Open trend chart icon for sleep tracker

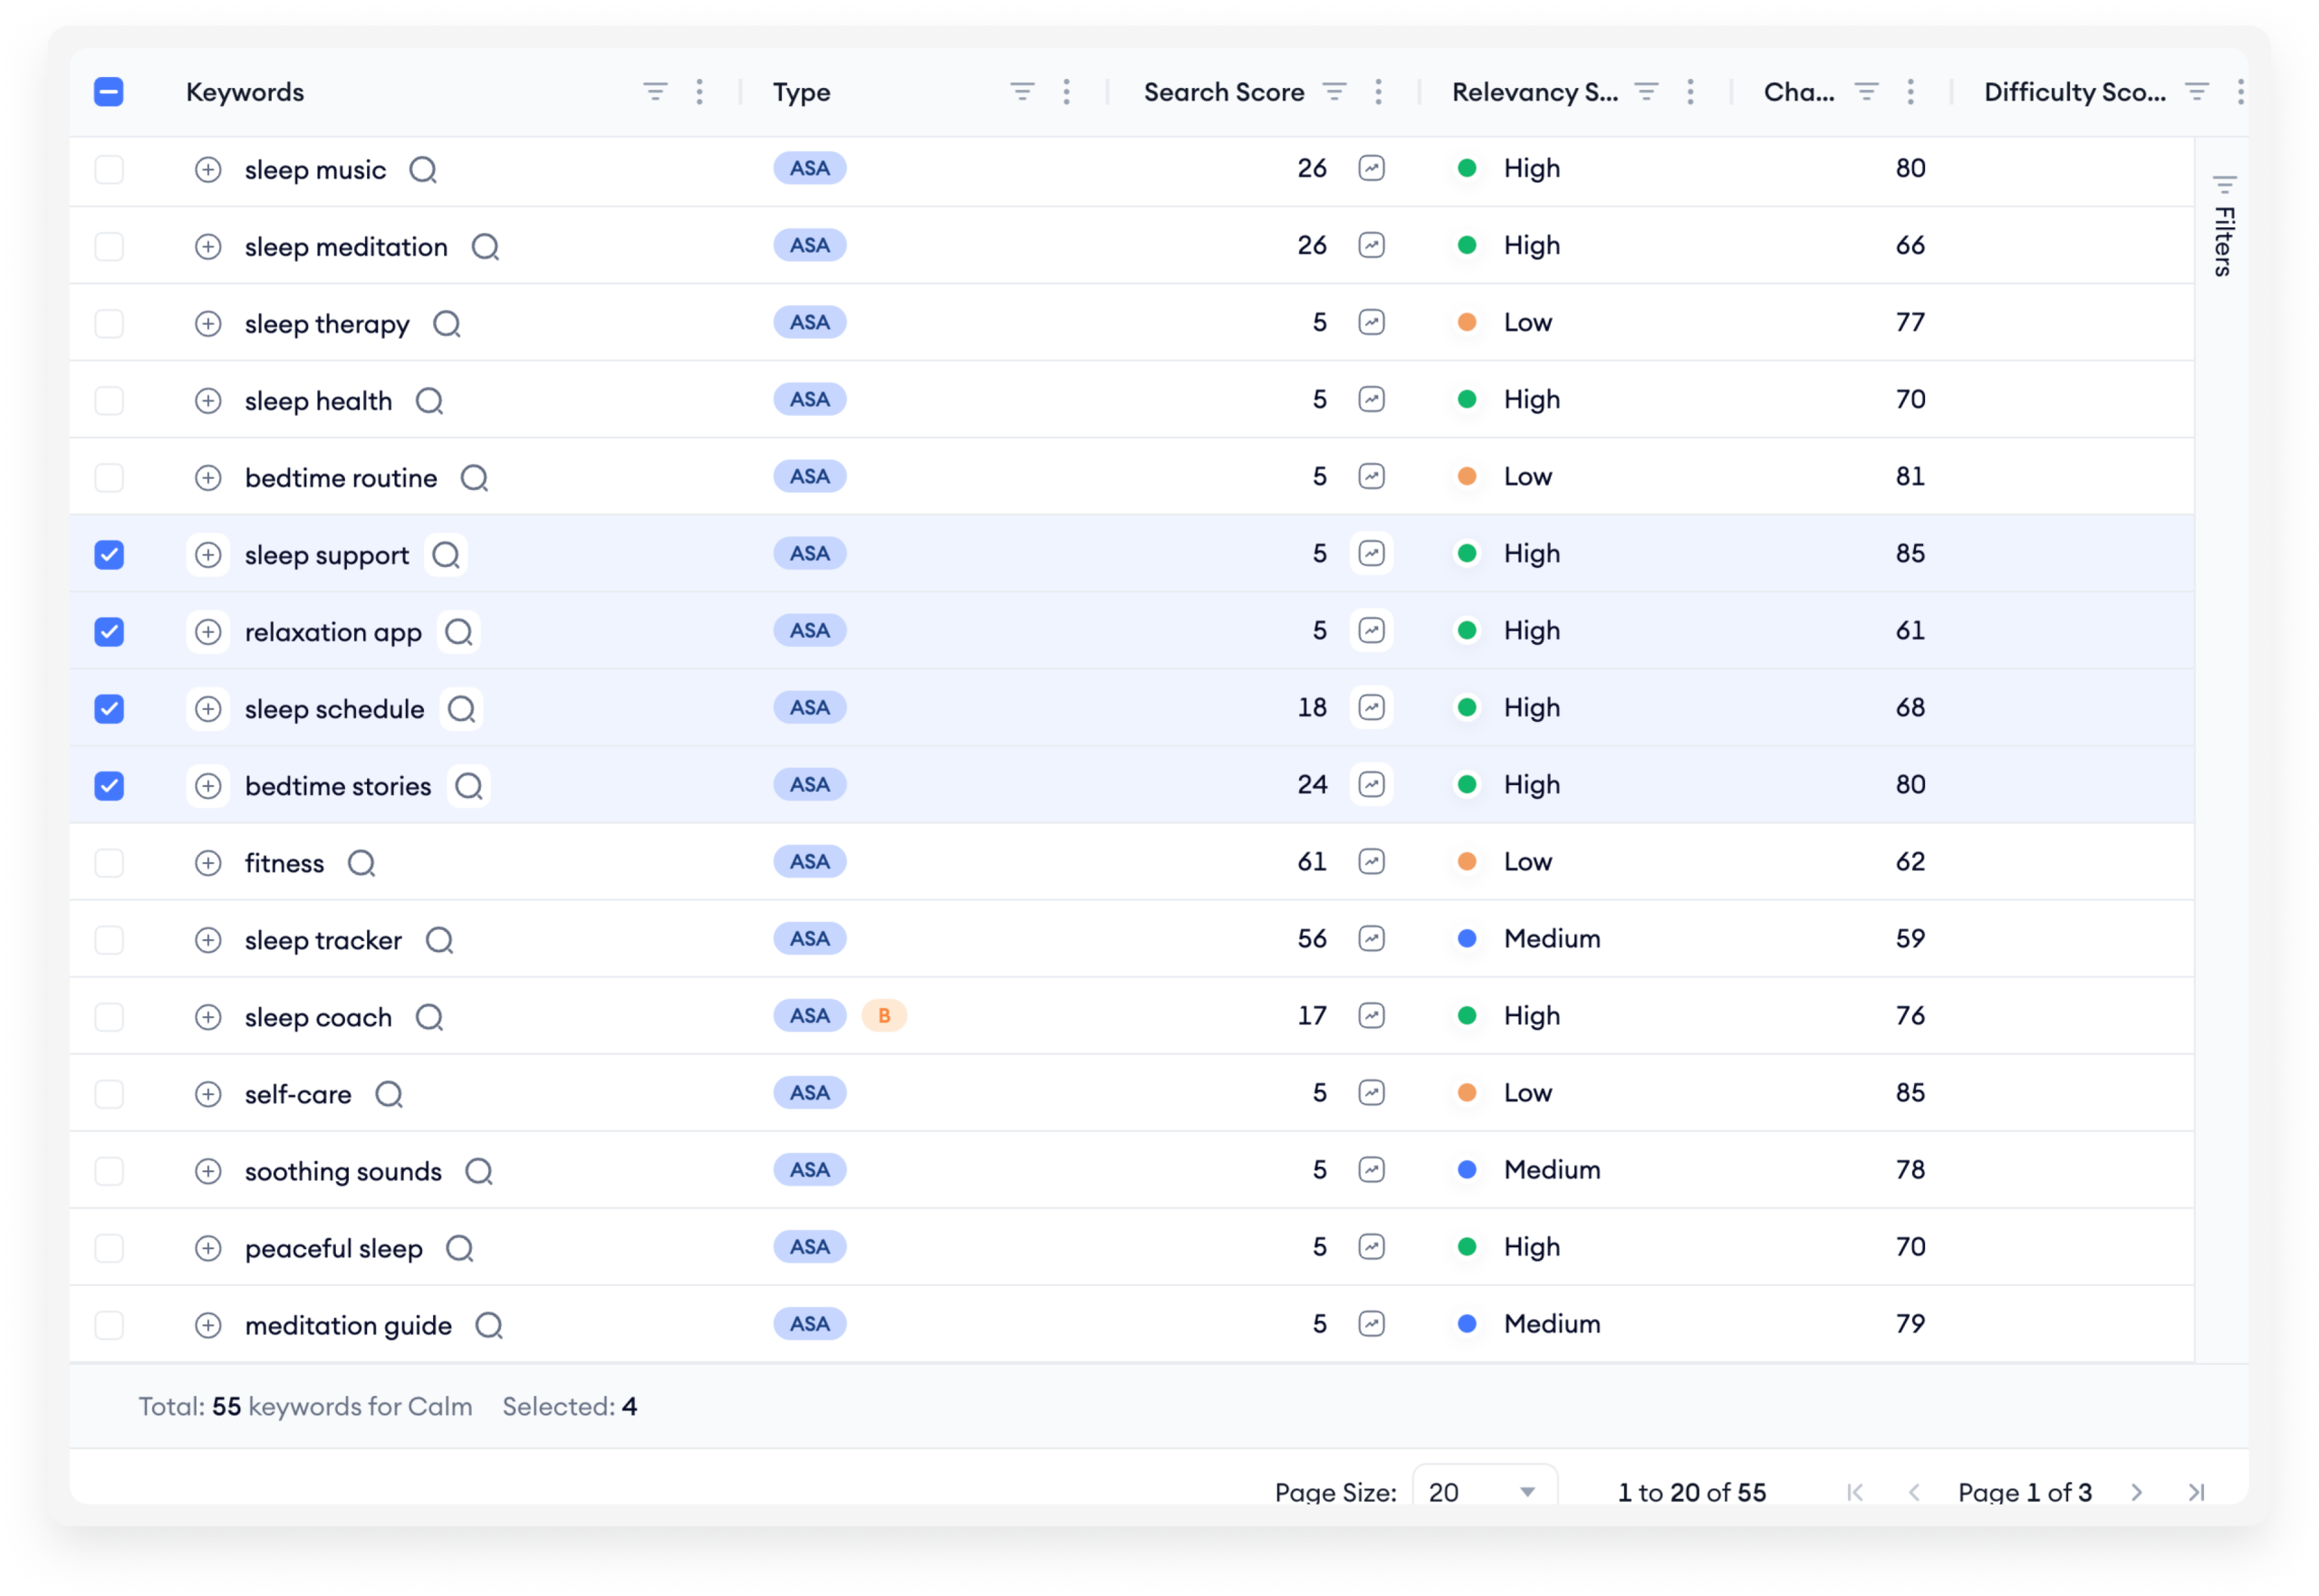1371,938
